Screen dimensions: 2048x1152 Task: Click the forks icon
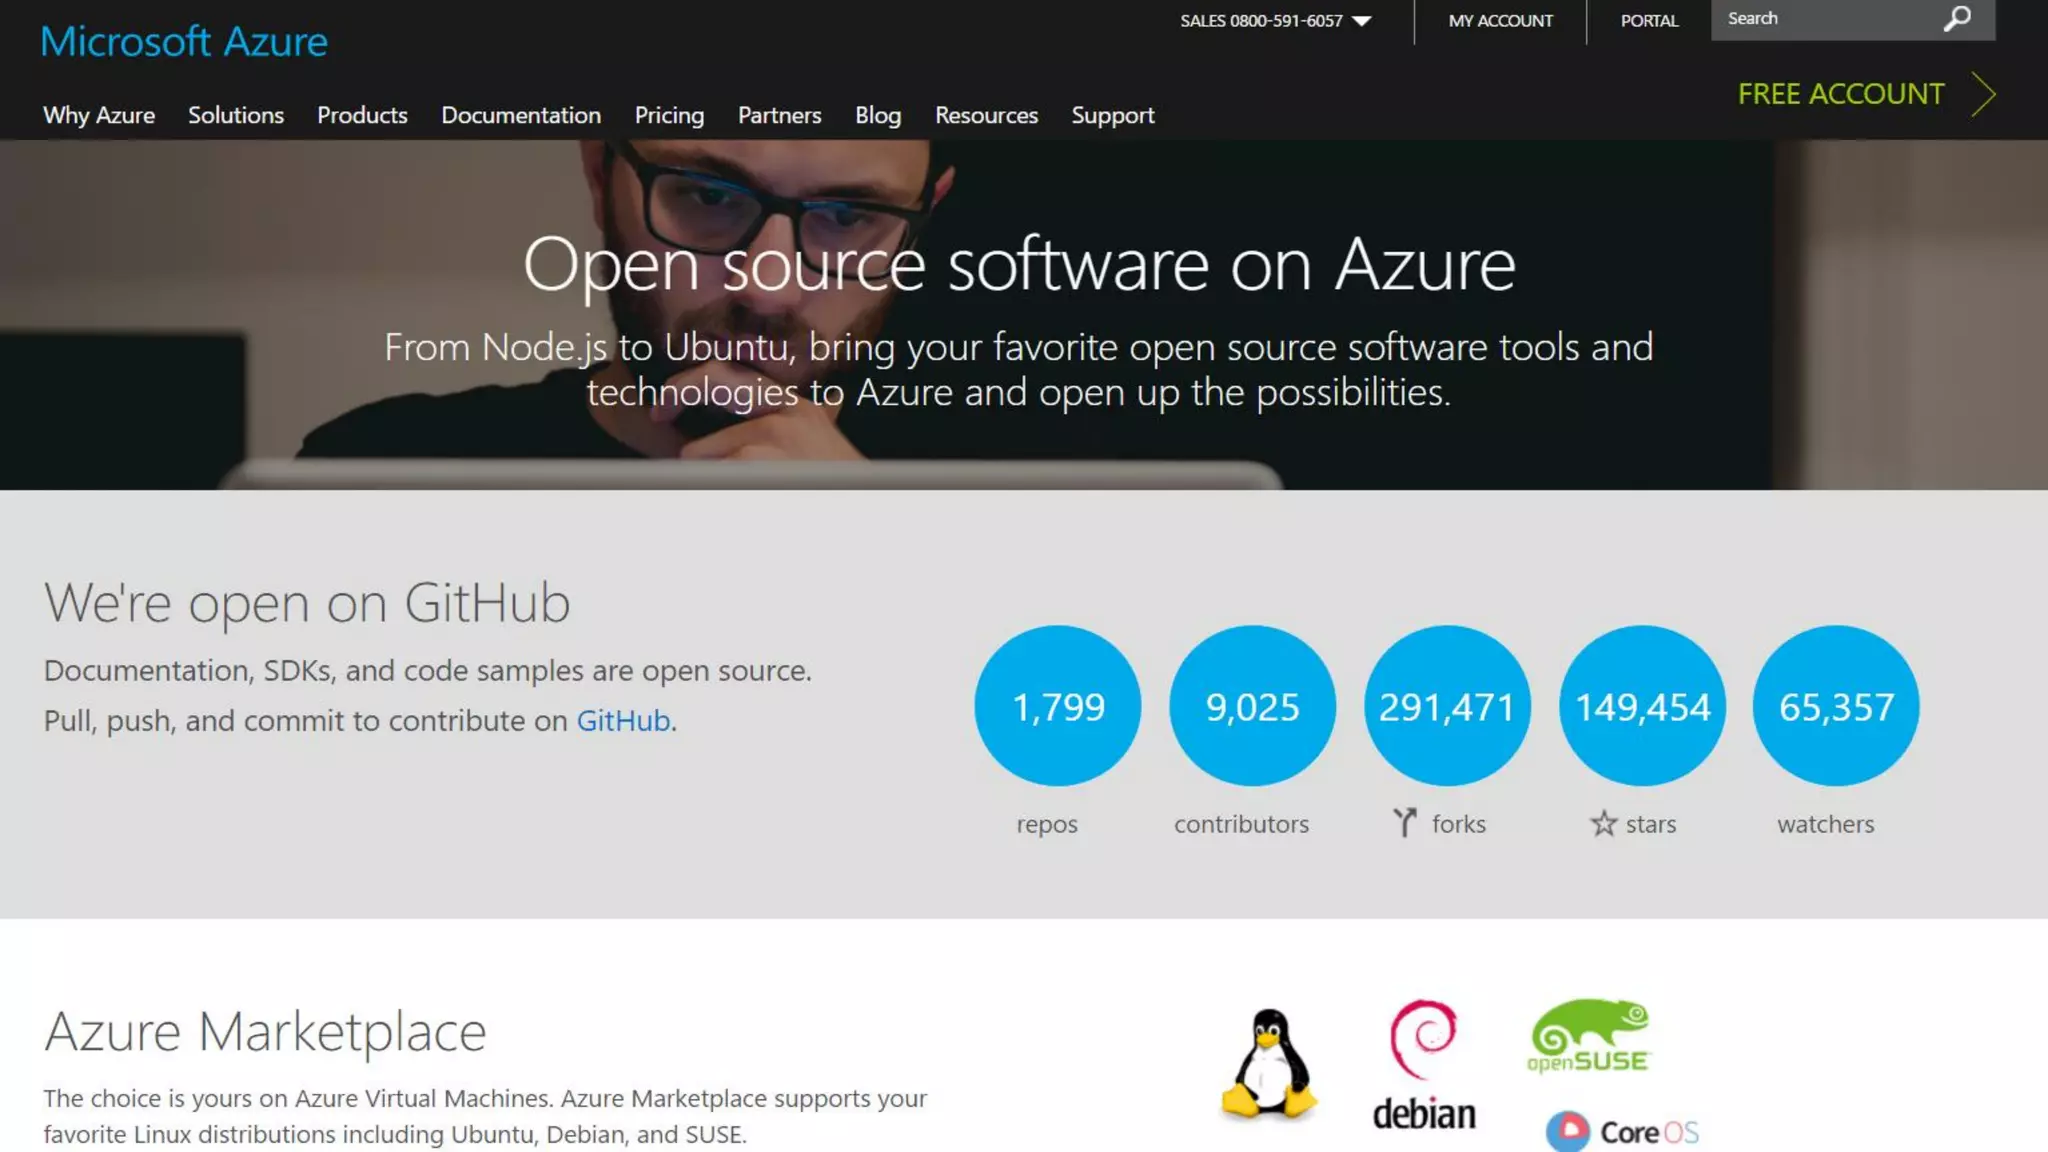tap(1405, 822)
